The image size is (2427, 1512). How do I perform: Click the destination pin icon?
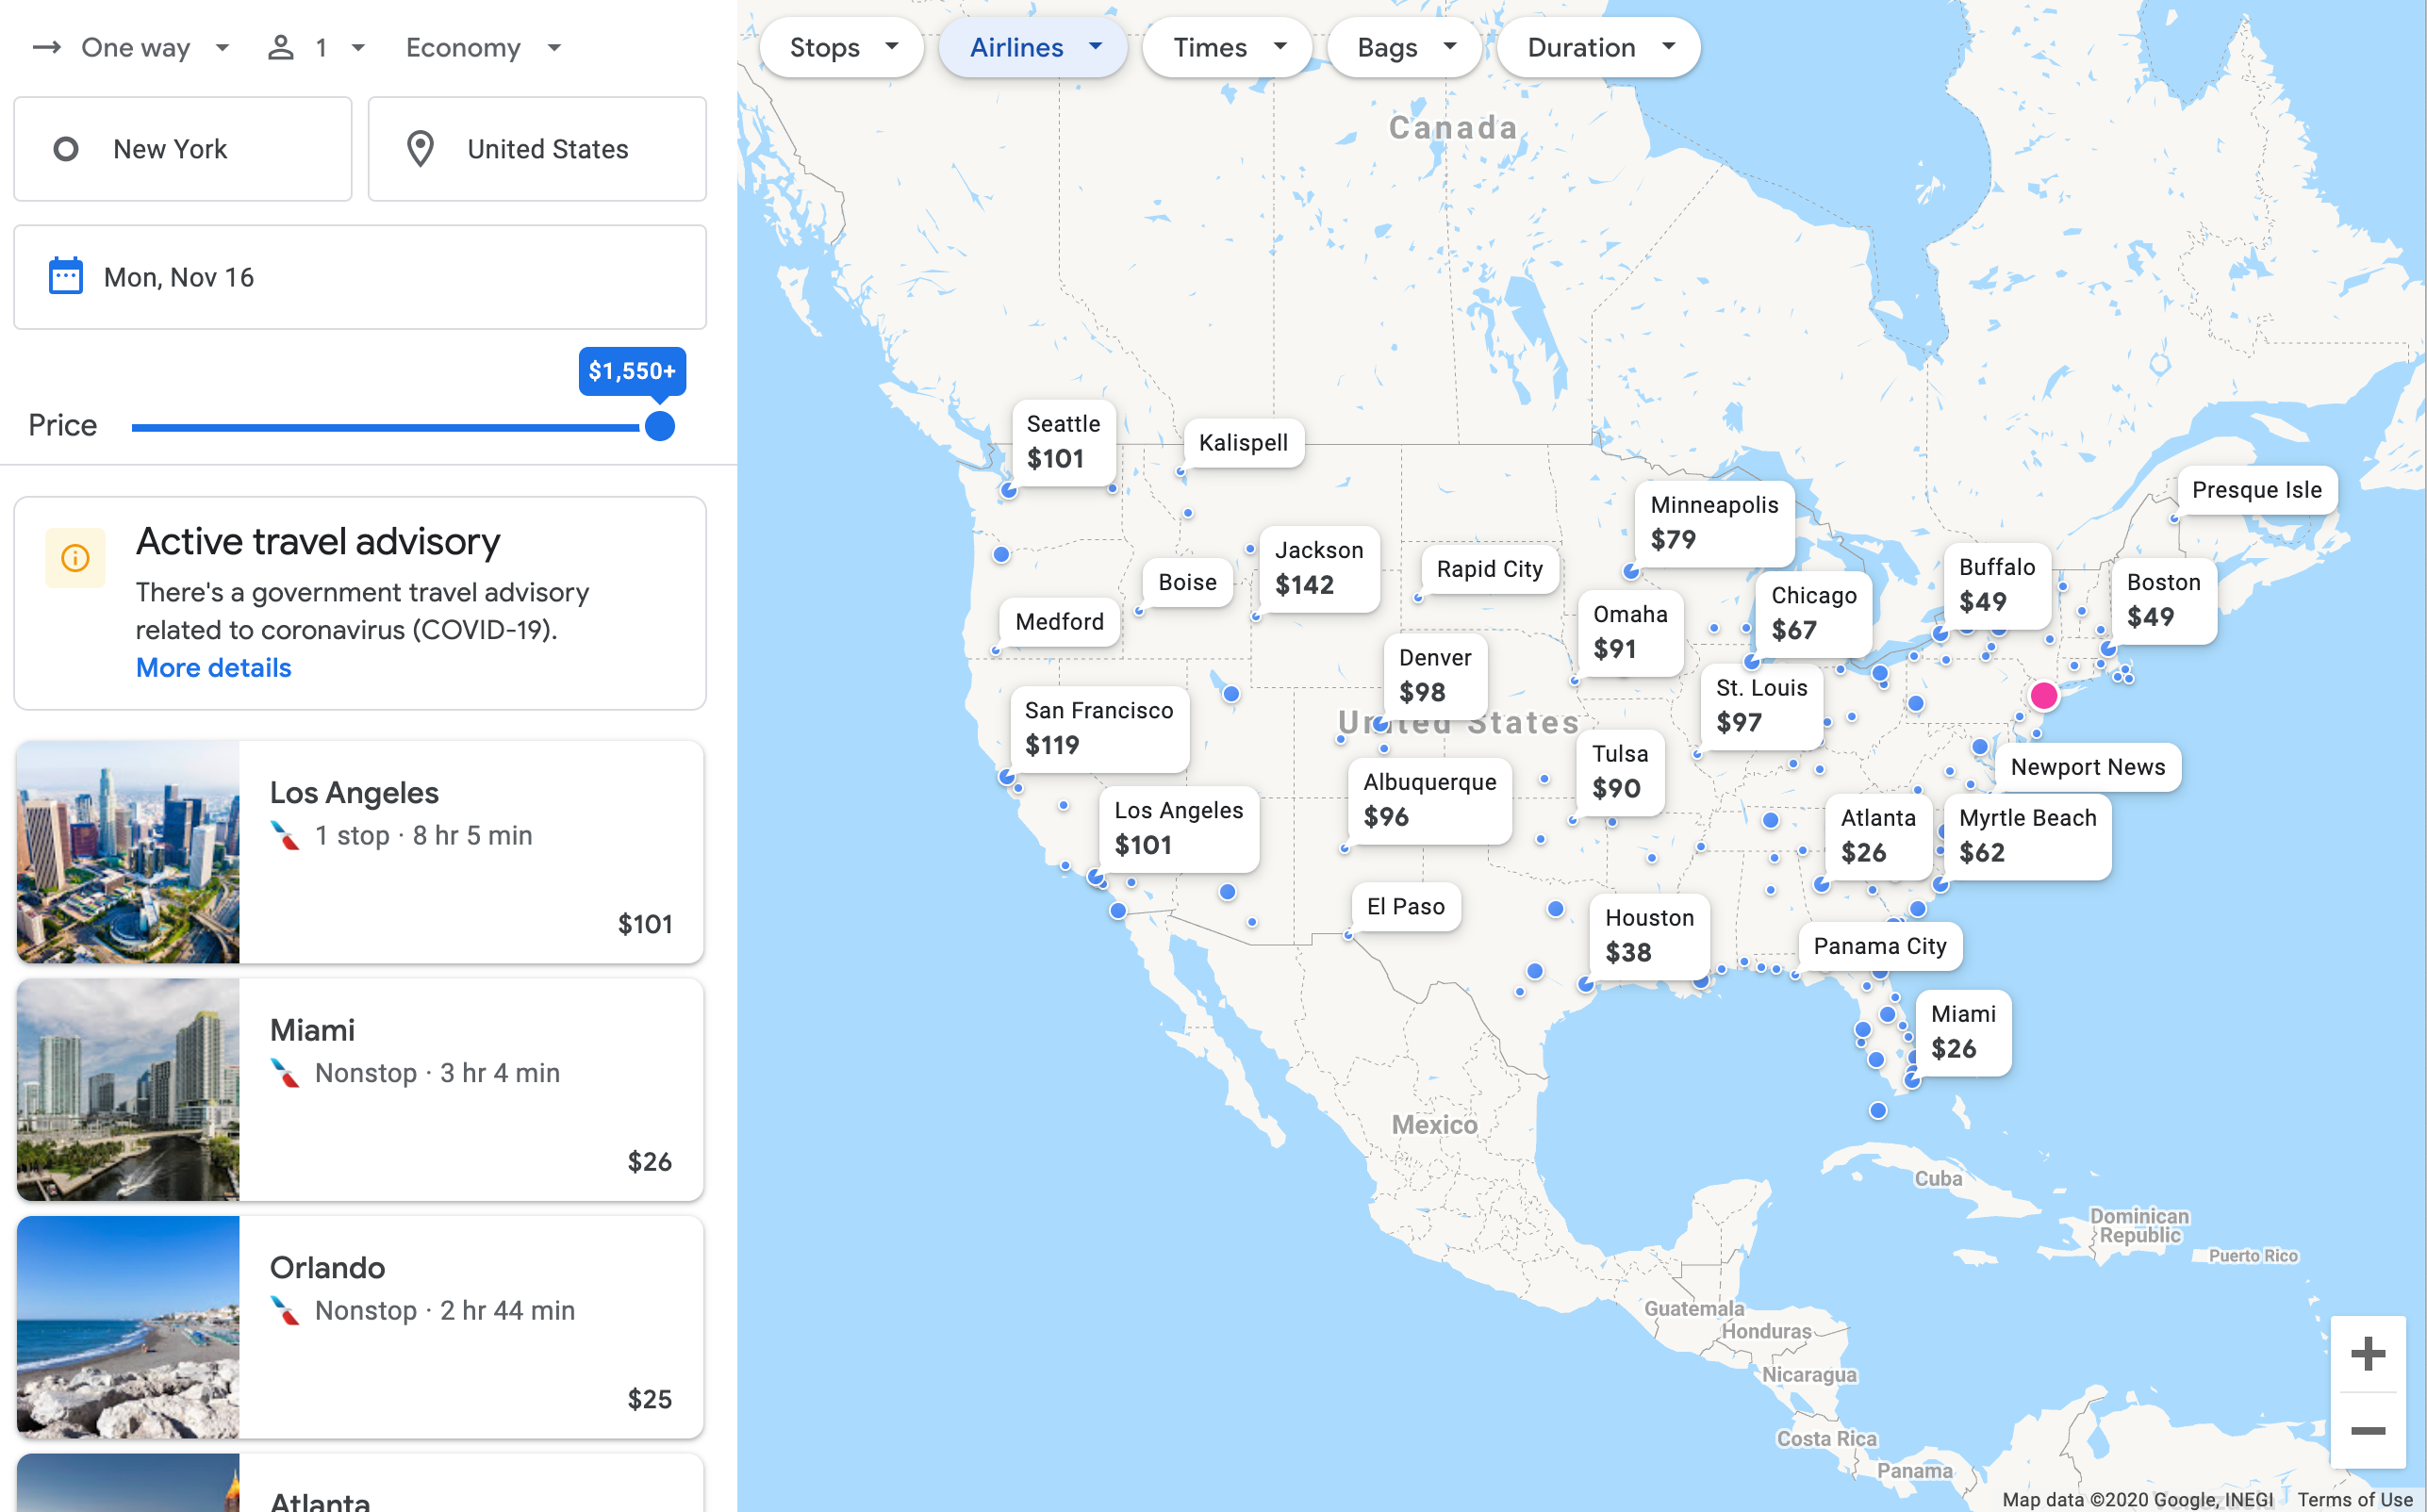(420, 149)
